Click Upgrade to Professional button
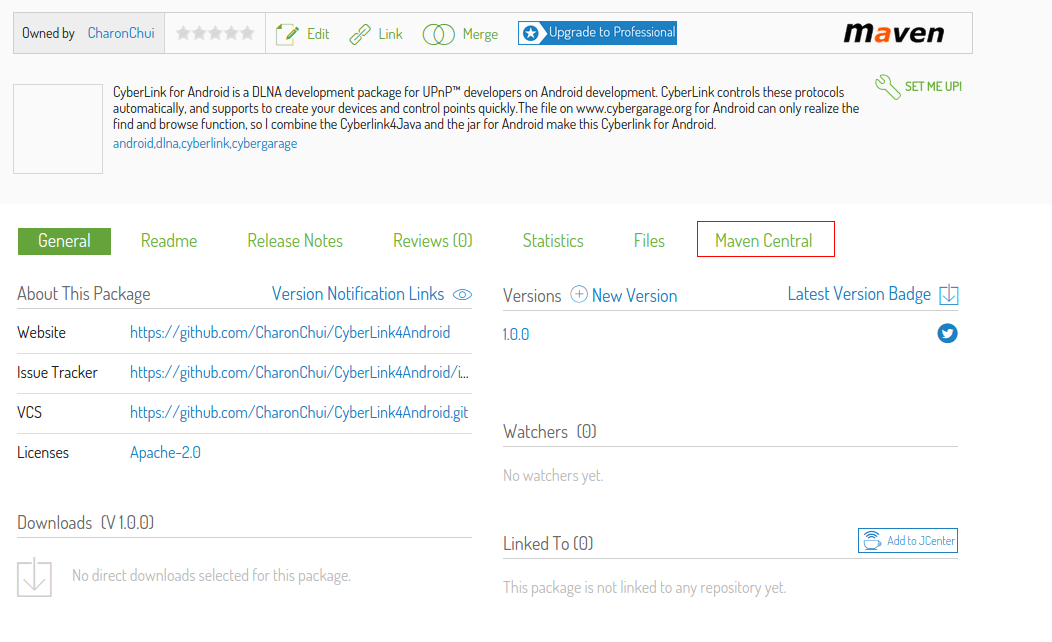The image size is (1052, 642). (597, 33)
